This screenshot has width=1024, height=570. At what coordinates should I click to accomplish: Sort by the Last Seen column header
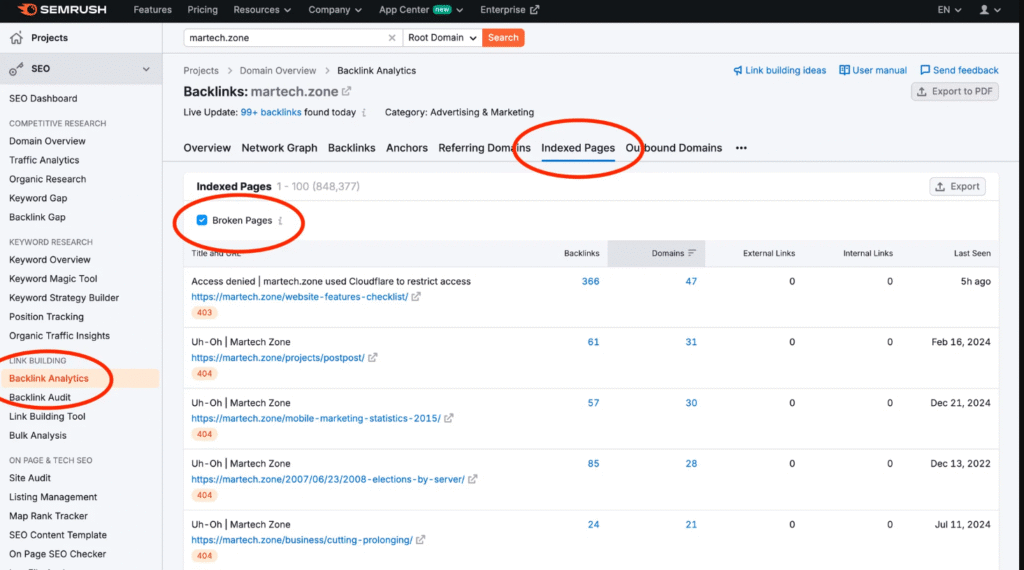[972, 253]
